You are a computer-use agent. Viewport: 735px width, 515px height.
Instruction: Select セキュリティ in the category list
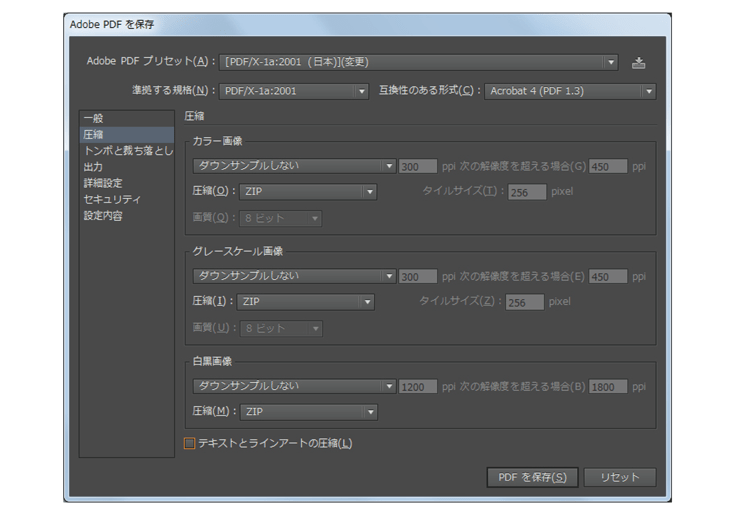click(127, 199)
